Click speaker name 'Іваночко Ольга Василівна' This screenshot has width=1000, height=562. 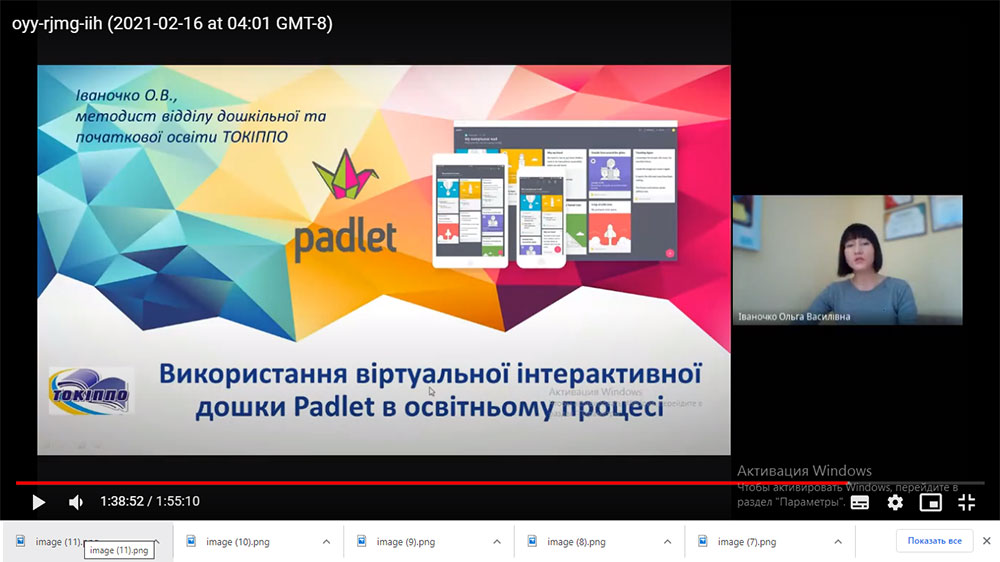(794, 316)
